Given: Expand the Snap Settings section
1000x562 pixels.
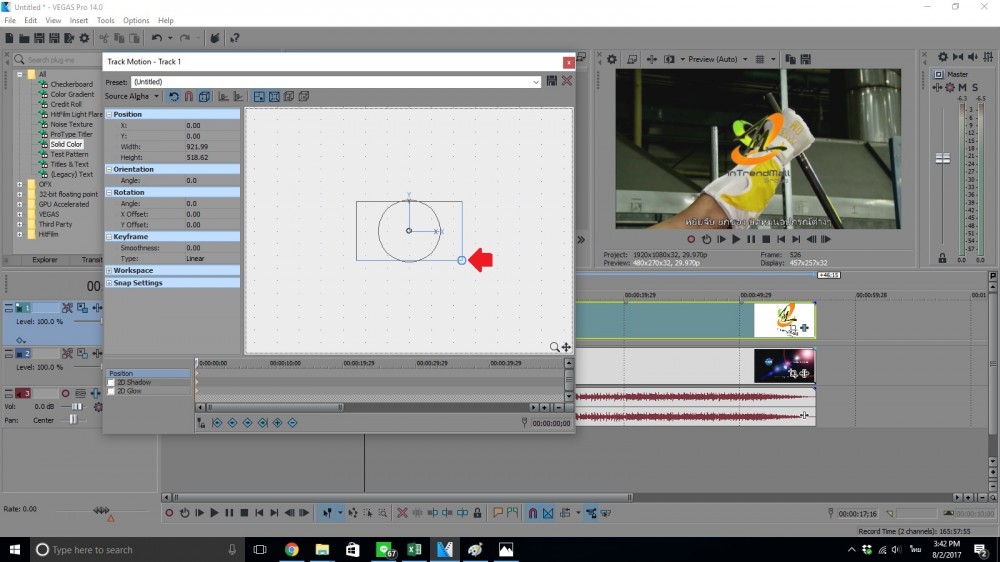Looking at the screenshot, I should pyautogui.click(x=109, y=283).
